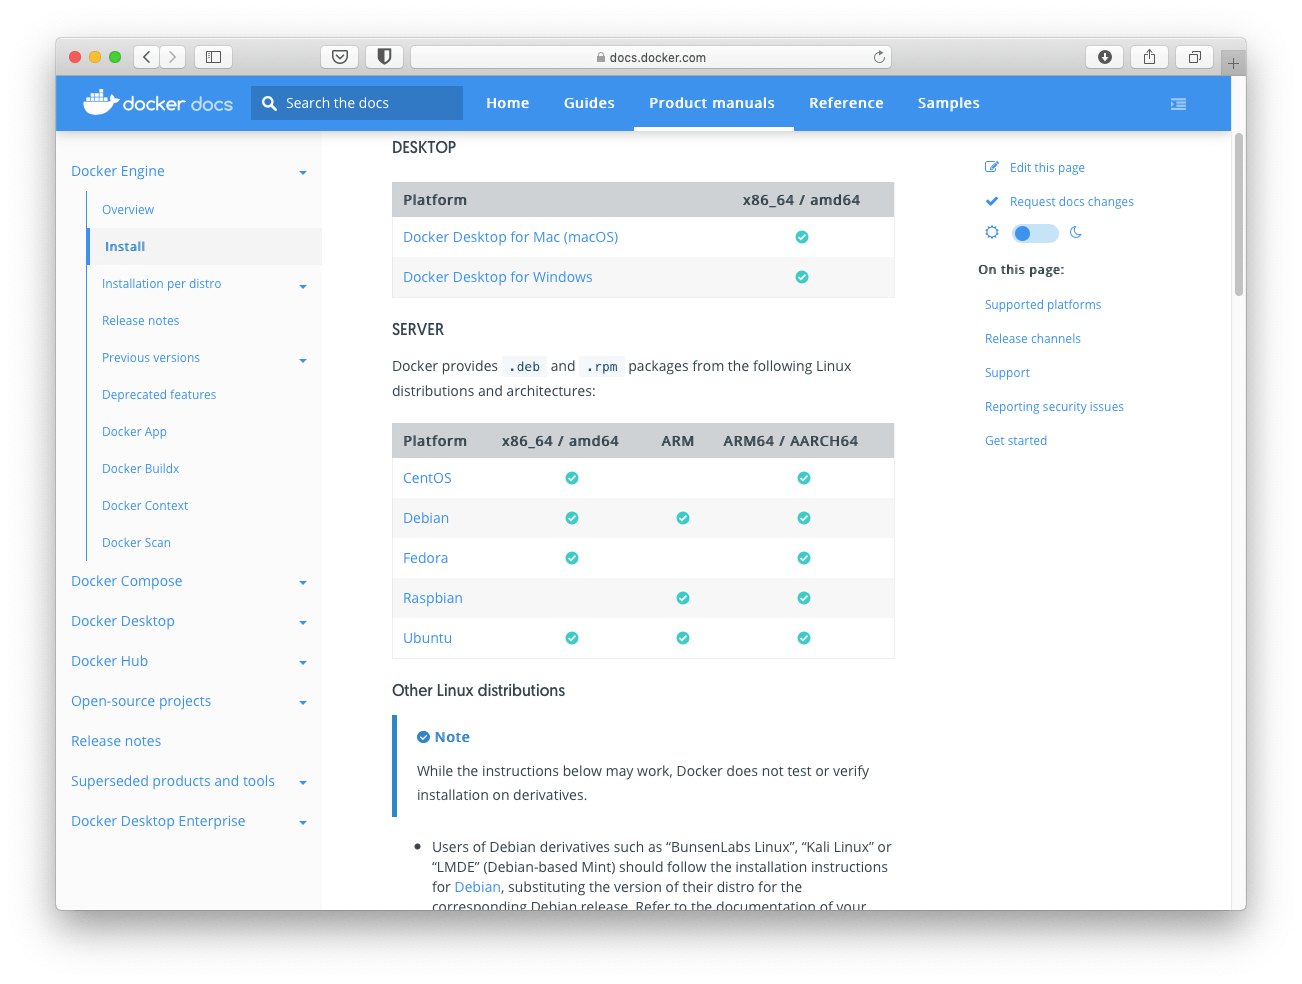Open Docker Context in sidebar
The width and height of the screenshot is (1302, 984).
click(x=145, y=506)
